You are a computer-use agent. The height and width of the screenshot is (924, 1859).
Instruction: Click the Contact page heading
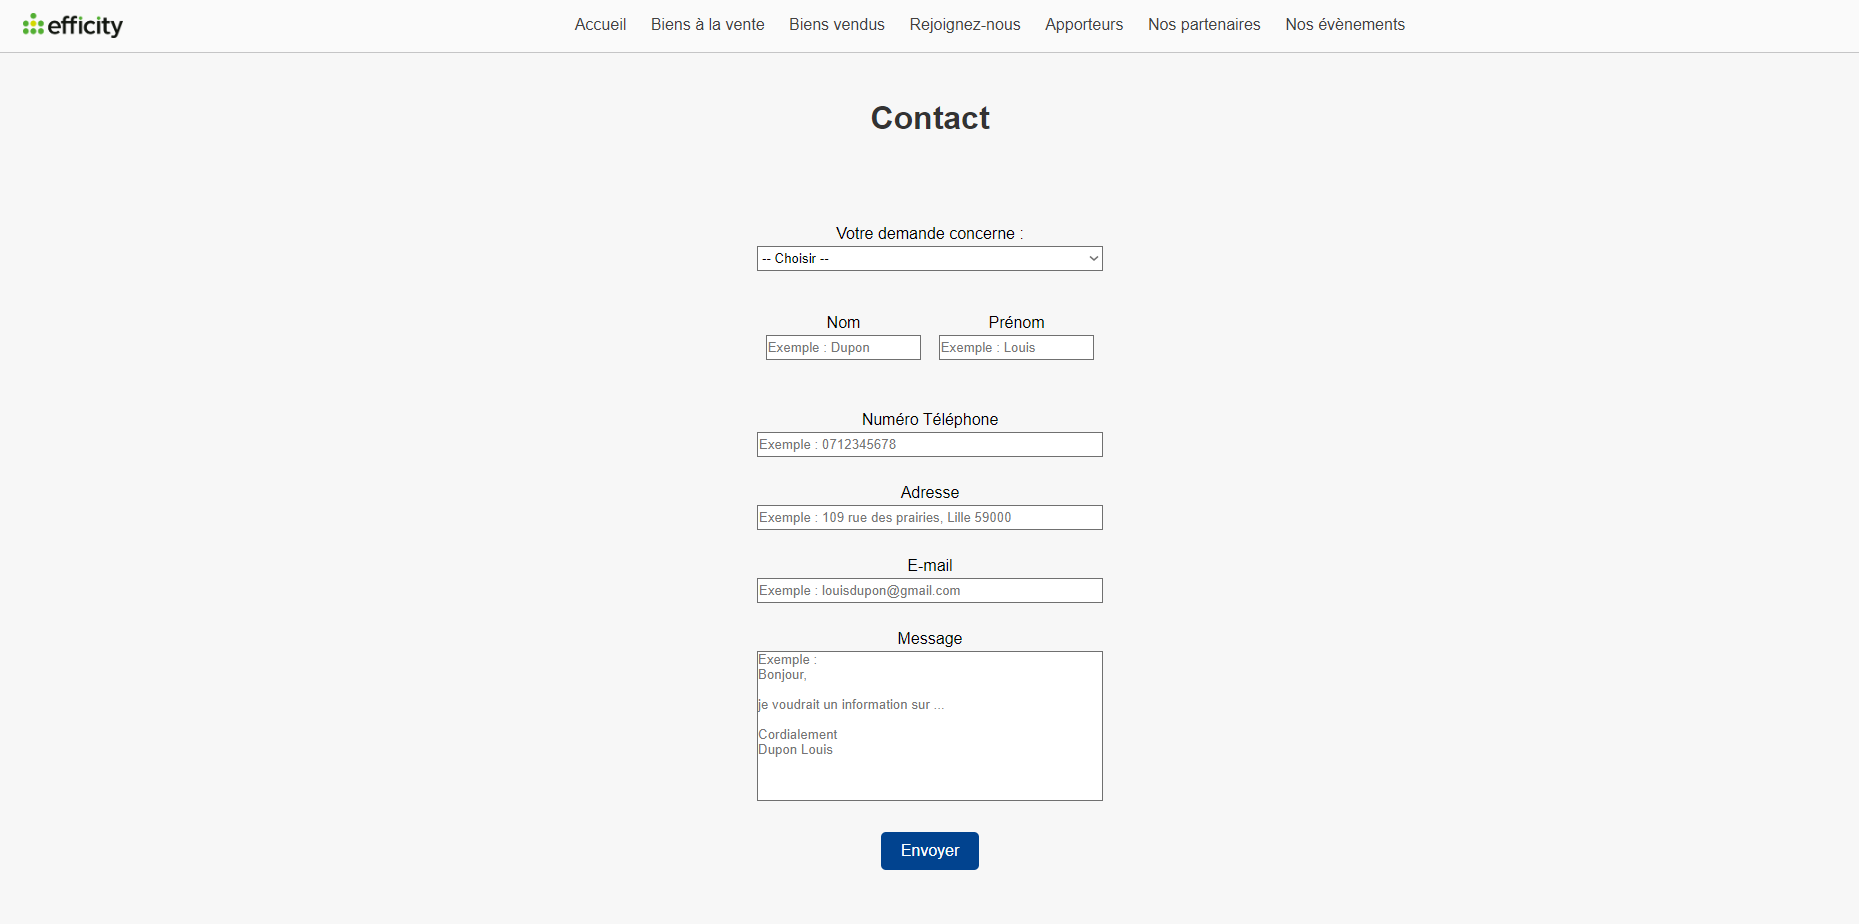tap(930, 118)
